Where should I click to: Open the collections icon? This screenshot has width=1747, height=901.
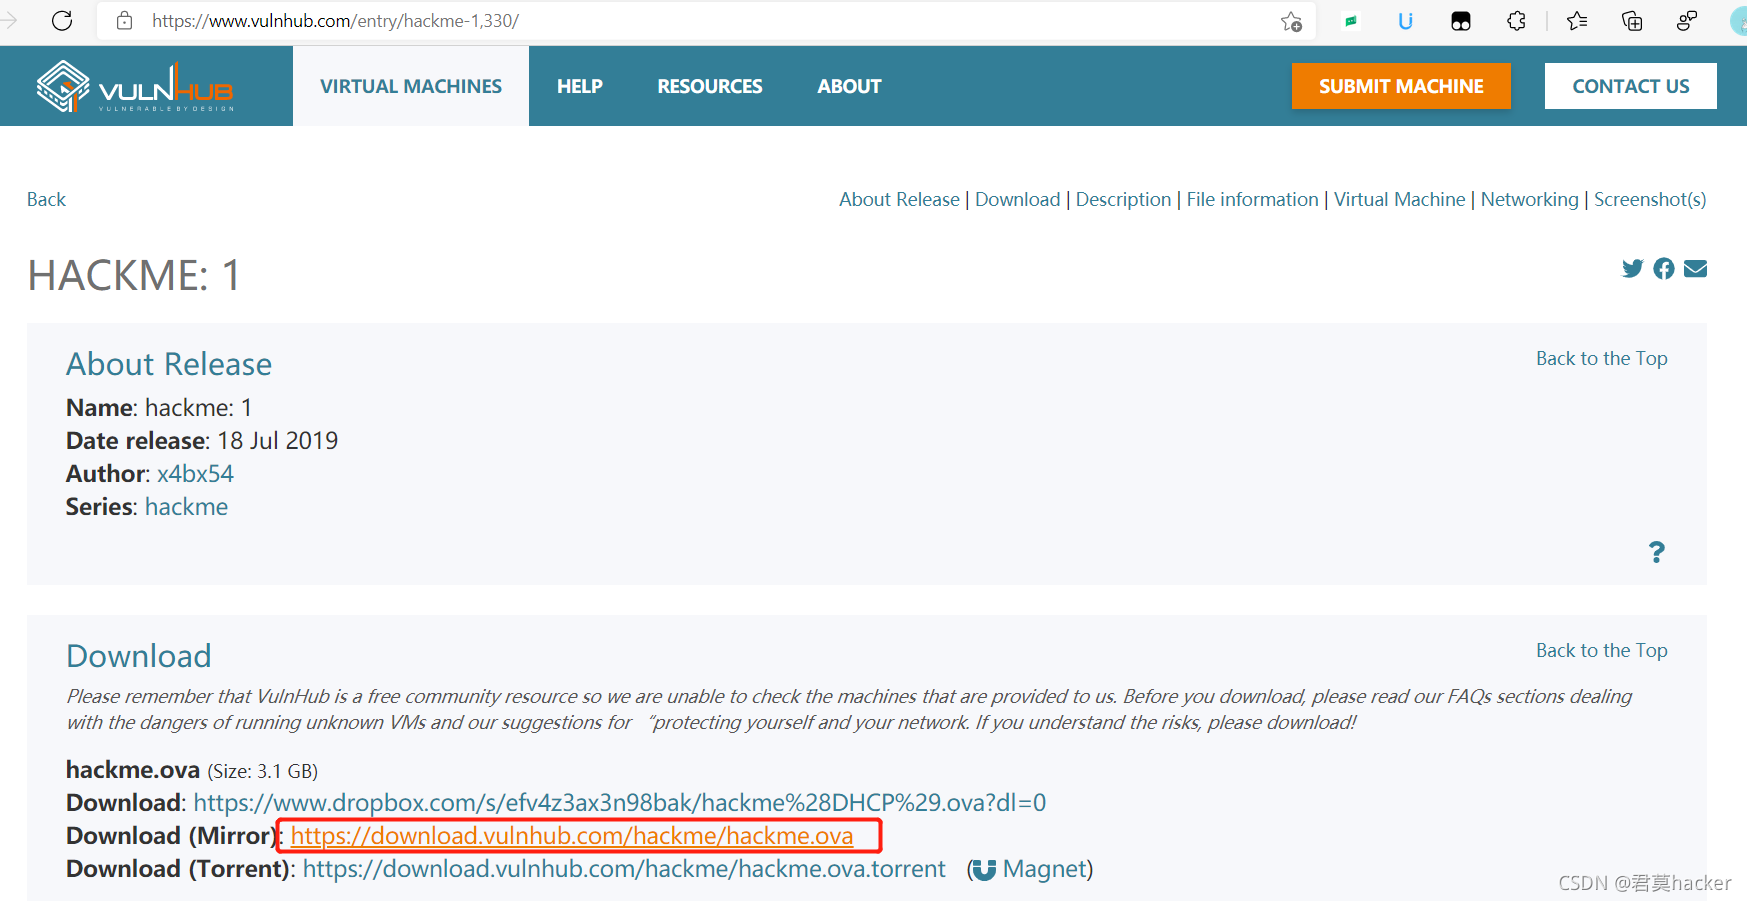pyautogui.click(x=1632, y=21)
